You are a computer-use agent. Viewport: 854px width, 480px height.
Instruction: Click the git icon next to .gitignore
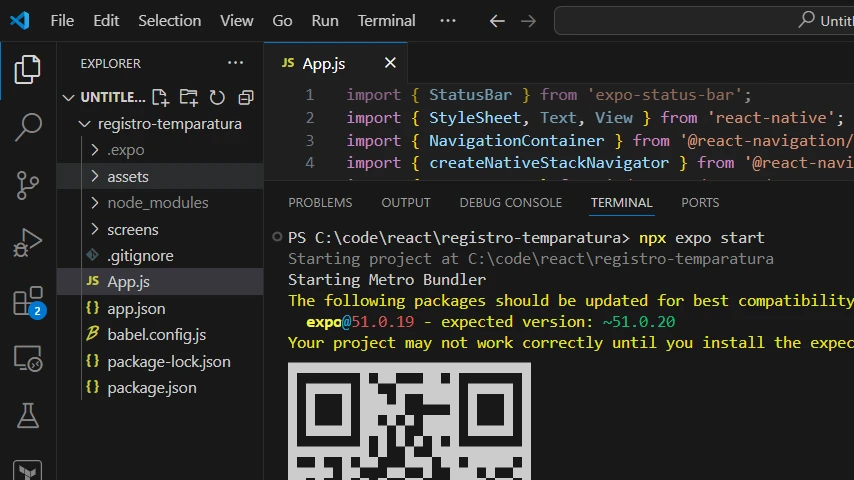(x=93, y=255)
